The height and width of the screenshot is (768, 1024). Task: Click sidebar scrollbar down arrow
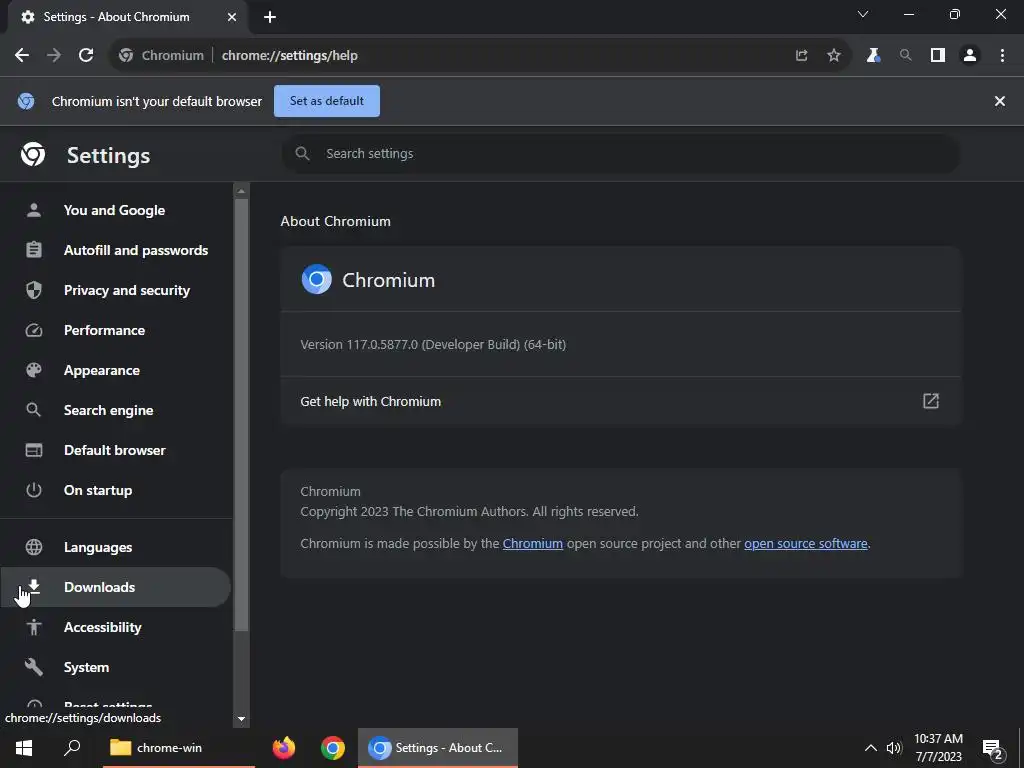pos(241,718)
